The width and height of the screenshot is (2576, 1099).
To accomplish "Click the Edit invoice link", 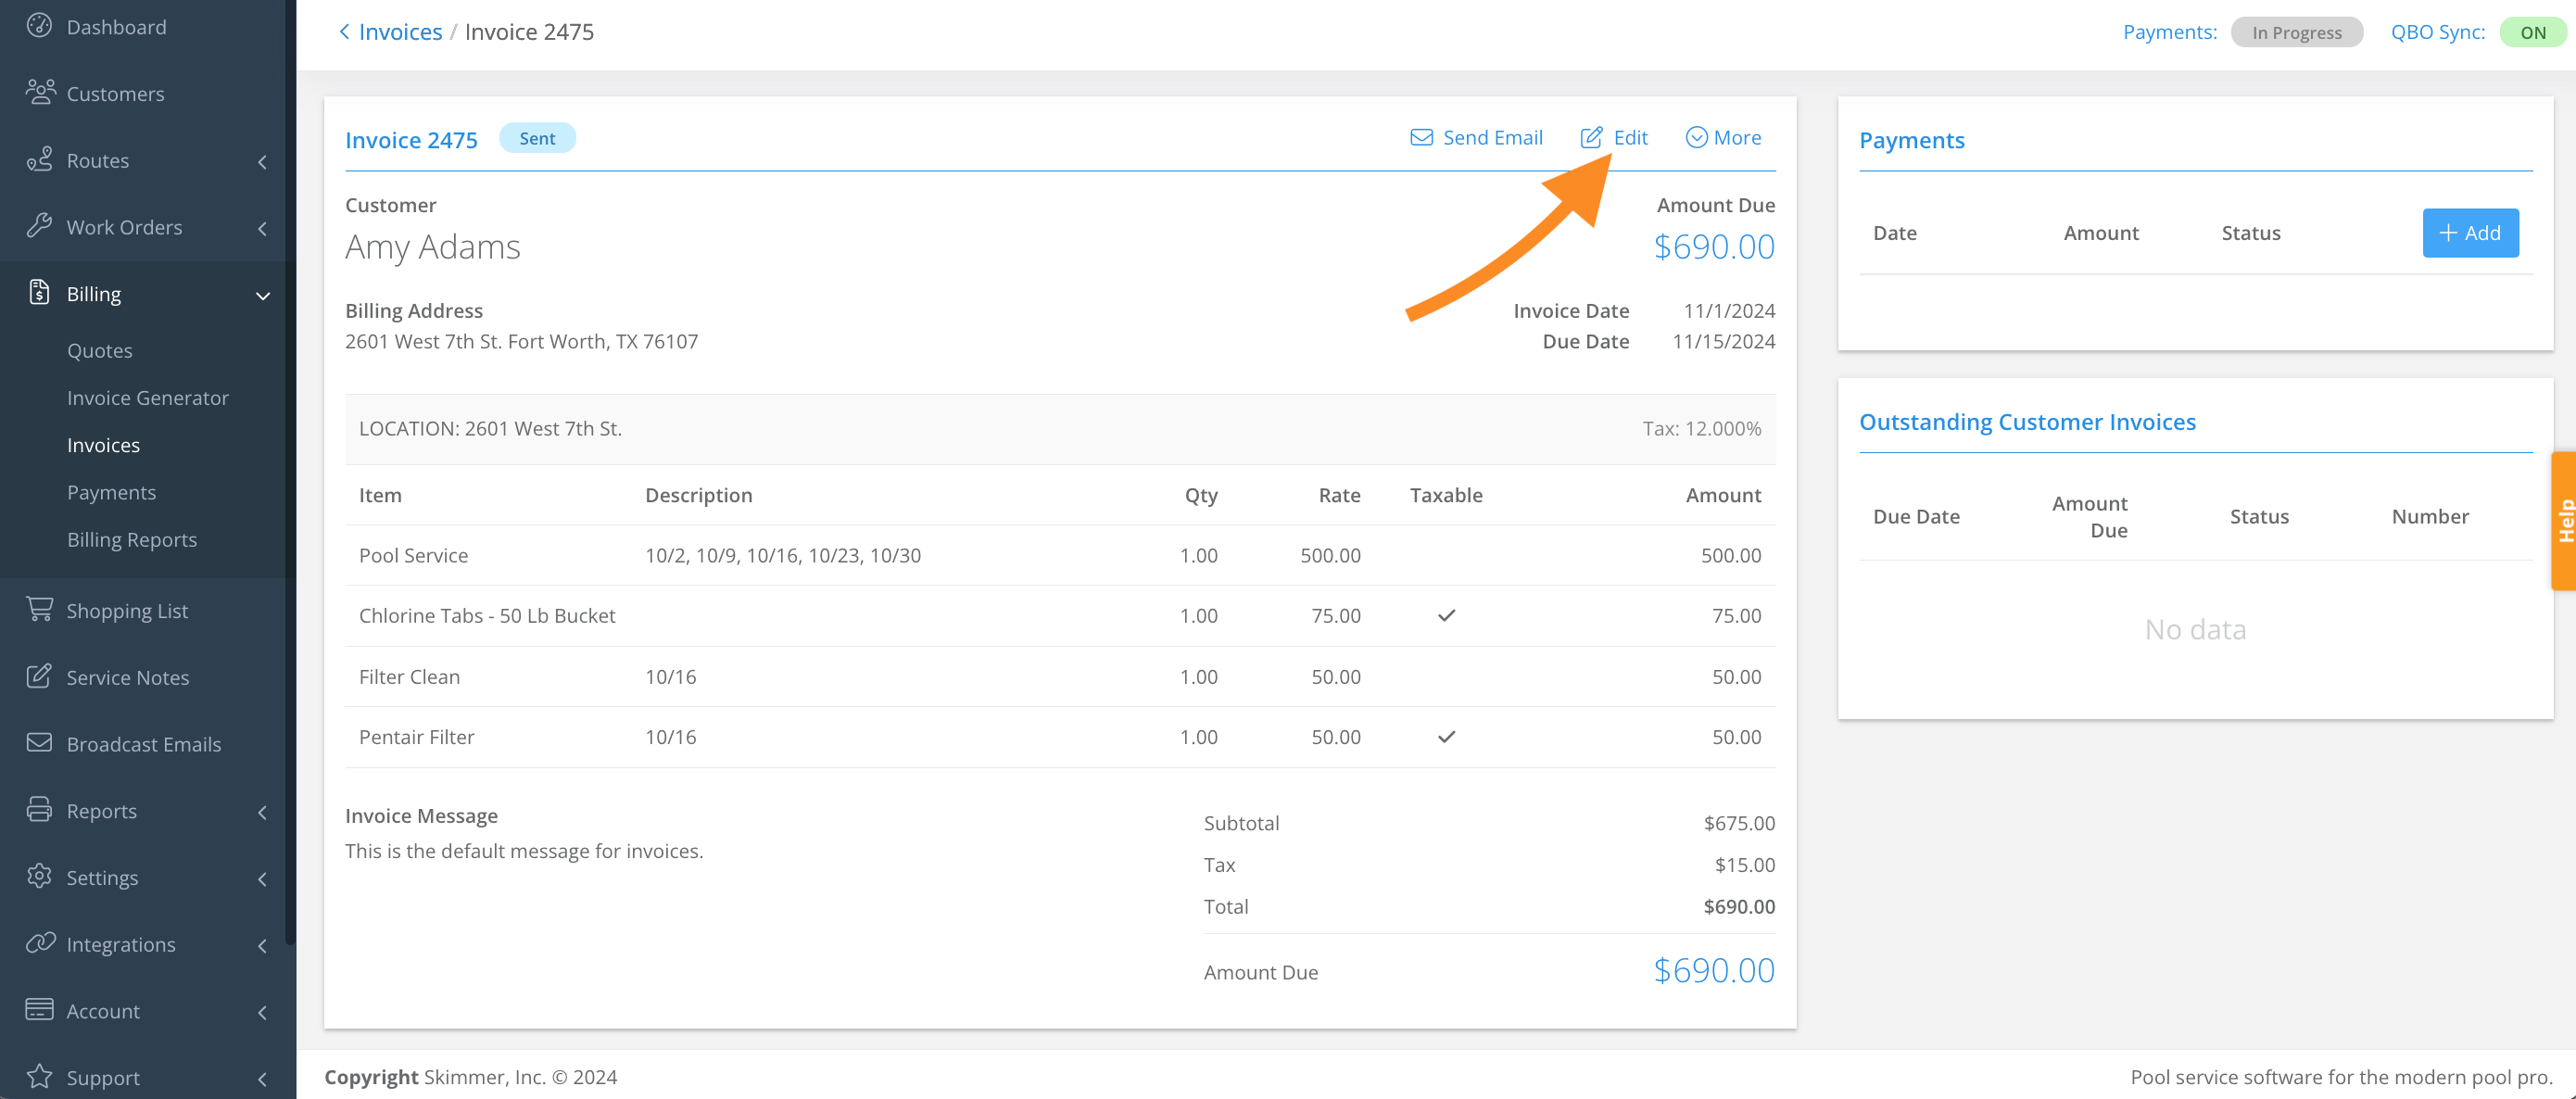I will pos(1614,138).
